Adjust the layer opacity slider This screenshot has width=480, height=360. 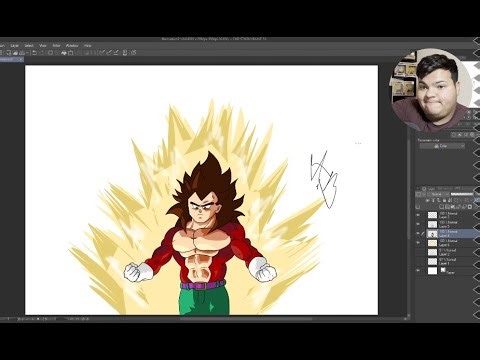point(462,194)
